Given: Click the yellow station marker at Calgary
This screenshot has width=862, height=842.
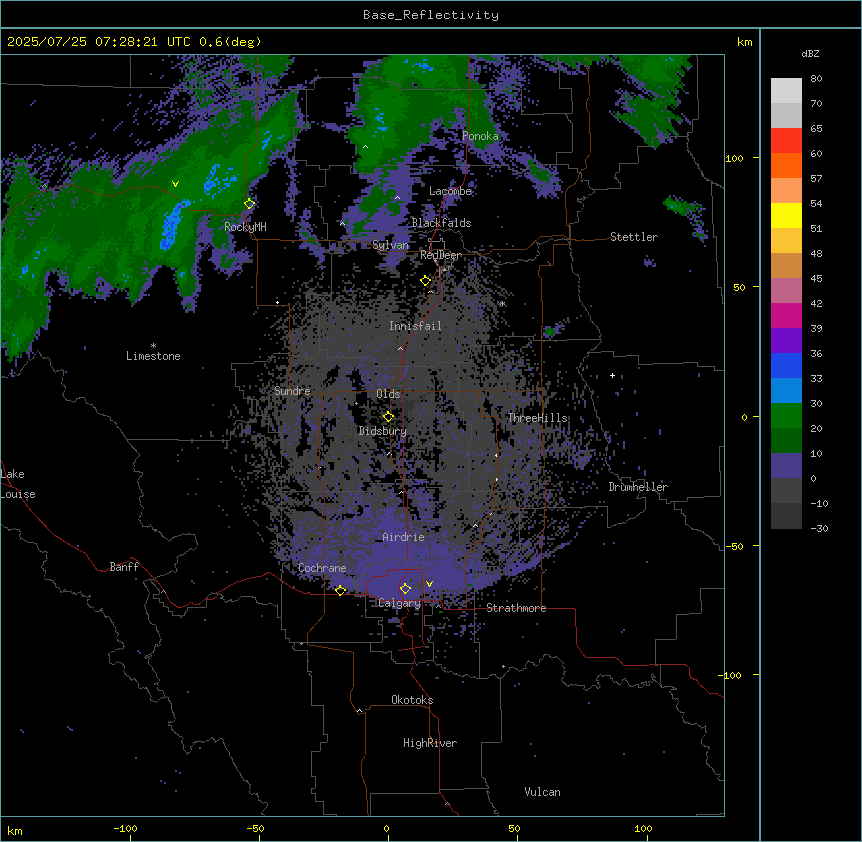Looking at the screenshot, I should point(405,589).
